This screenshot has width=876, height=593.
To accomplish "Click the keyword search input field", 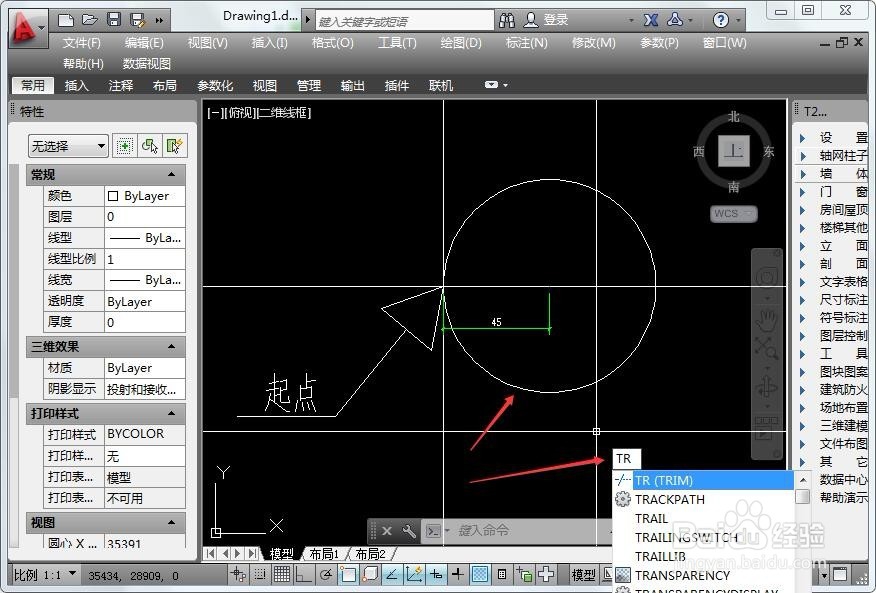I will click(x=404, y=21).
